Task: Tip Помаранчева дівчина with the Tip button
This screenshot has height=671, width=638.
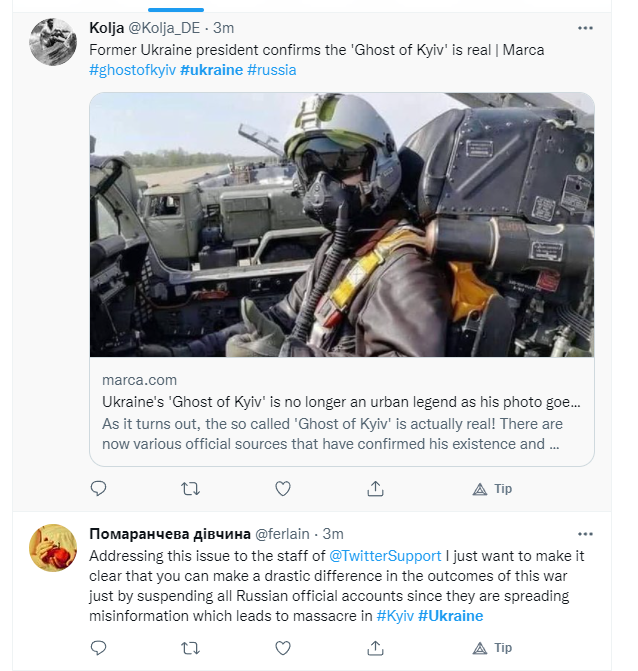Action: (491, 648)
